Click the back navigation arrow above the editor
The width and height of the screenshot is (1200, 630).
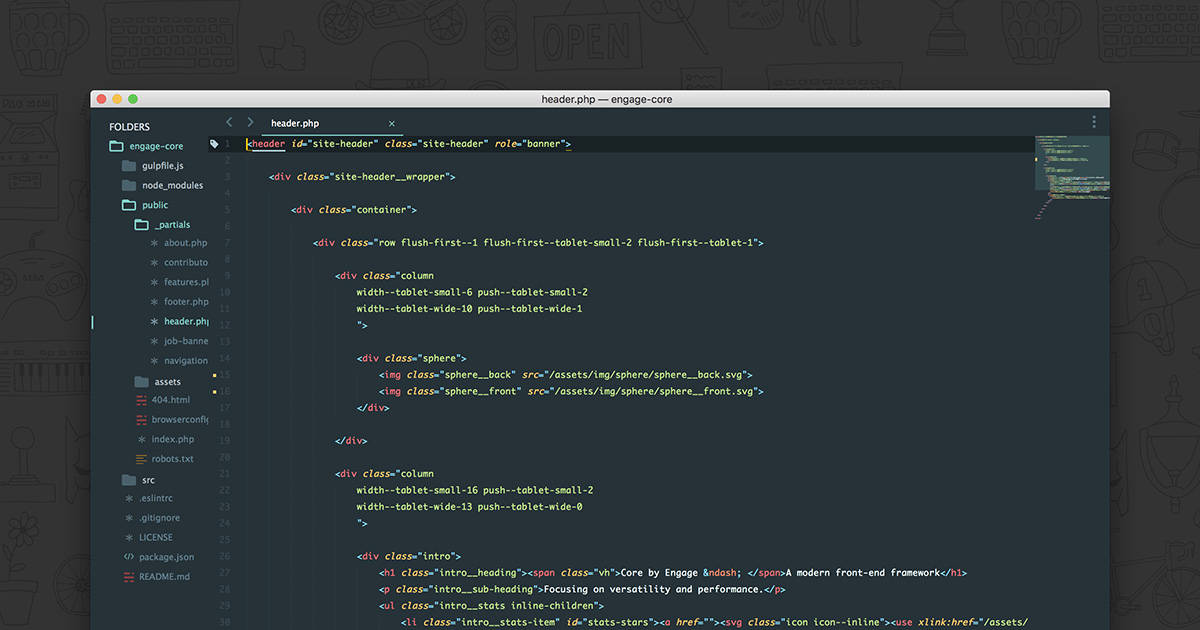(x=228, y=121)
